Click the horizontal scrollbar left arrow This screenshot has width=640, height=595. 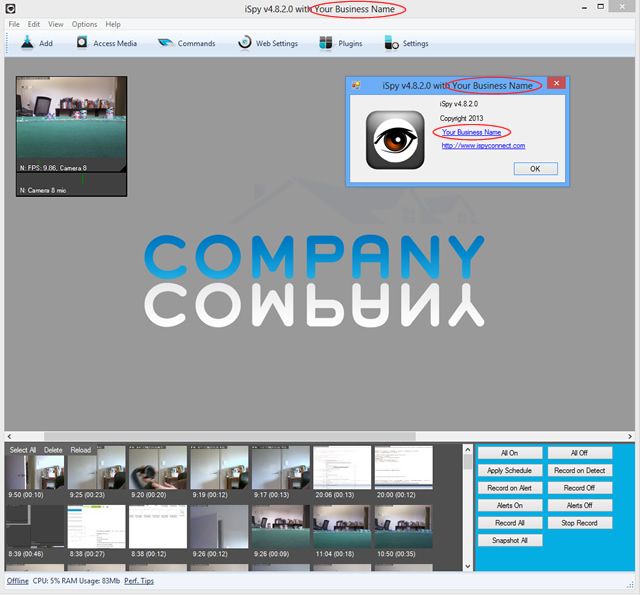tap(9, 436)
